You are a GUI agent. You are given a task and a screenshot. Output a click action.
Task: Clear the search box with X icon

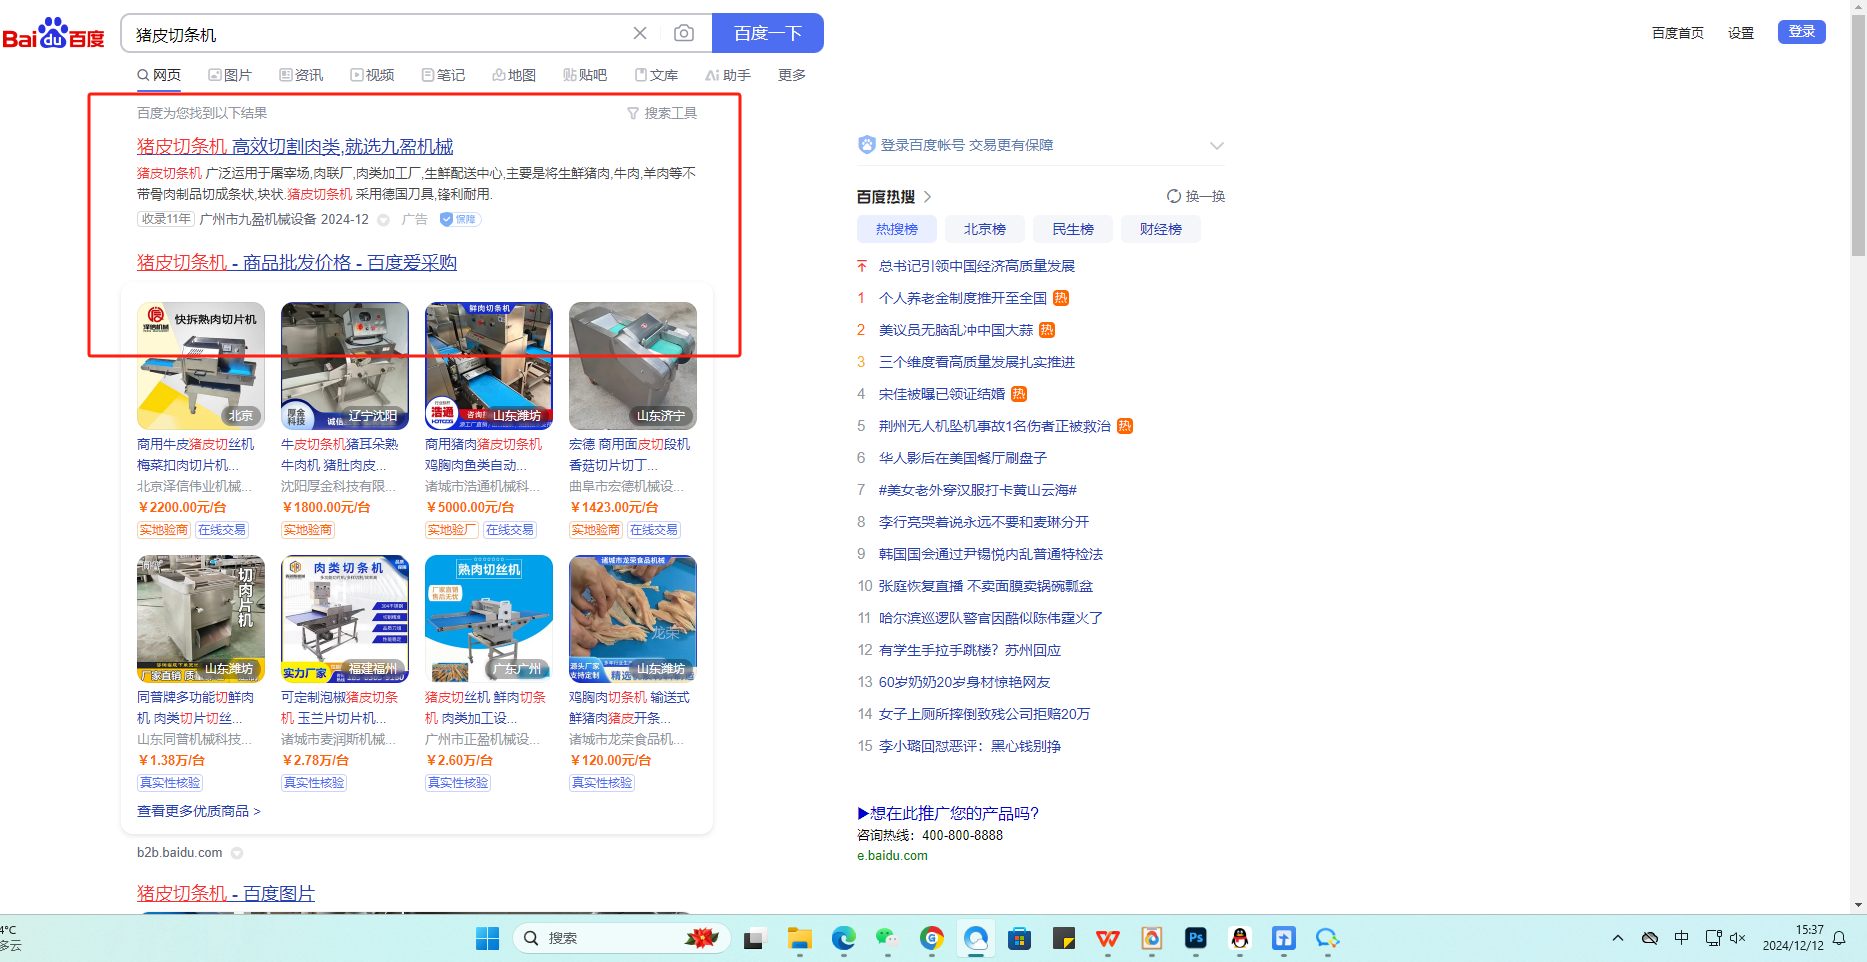(640, 34)
